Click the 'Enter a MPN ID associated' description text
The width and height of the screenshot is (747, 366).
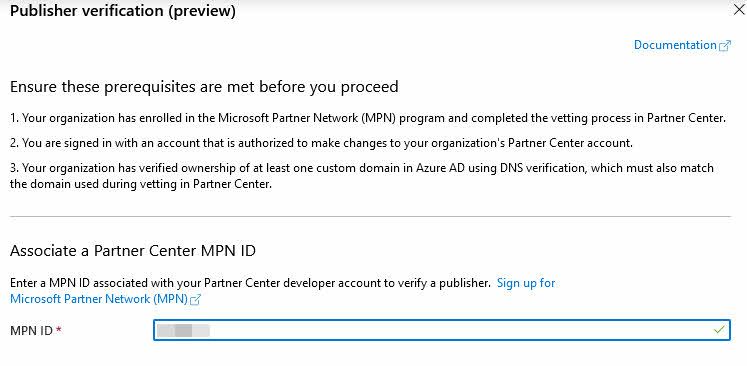click(x=250, y=283)
